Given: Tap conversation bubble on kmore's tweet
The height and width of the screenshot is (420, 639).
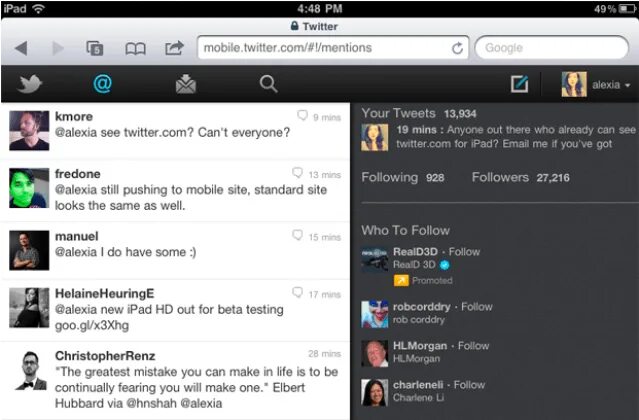Looking at the screenshot, I should point(302,116).
